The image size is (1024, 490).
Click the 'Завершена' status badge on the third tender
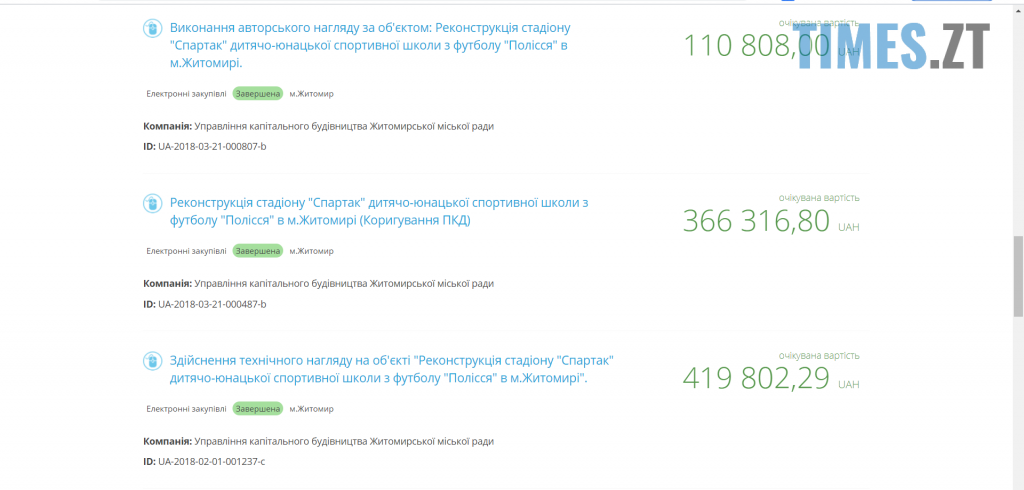258,409
